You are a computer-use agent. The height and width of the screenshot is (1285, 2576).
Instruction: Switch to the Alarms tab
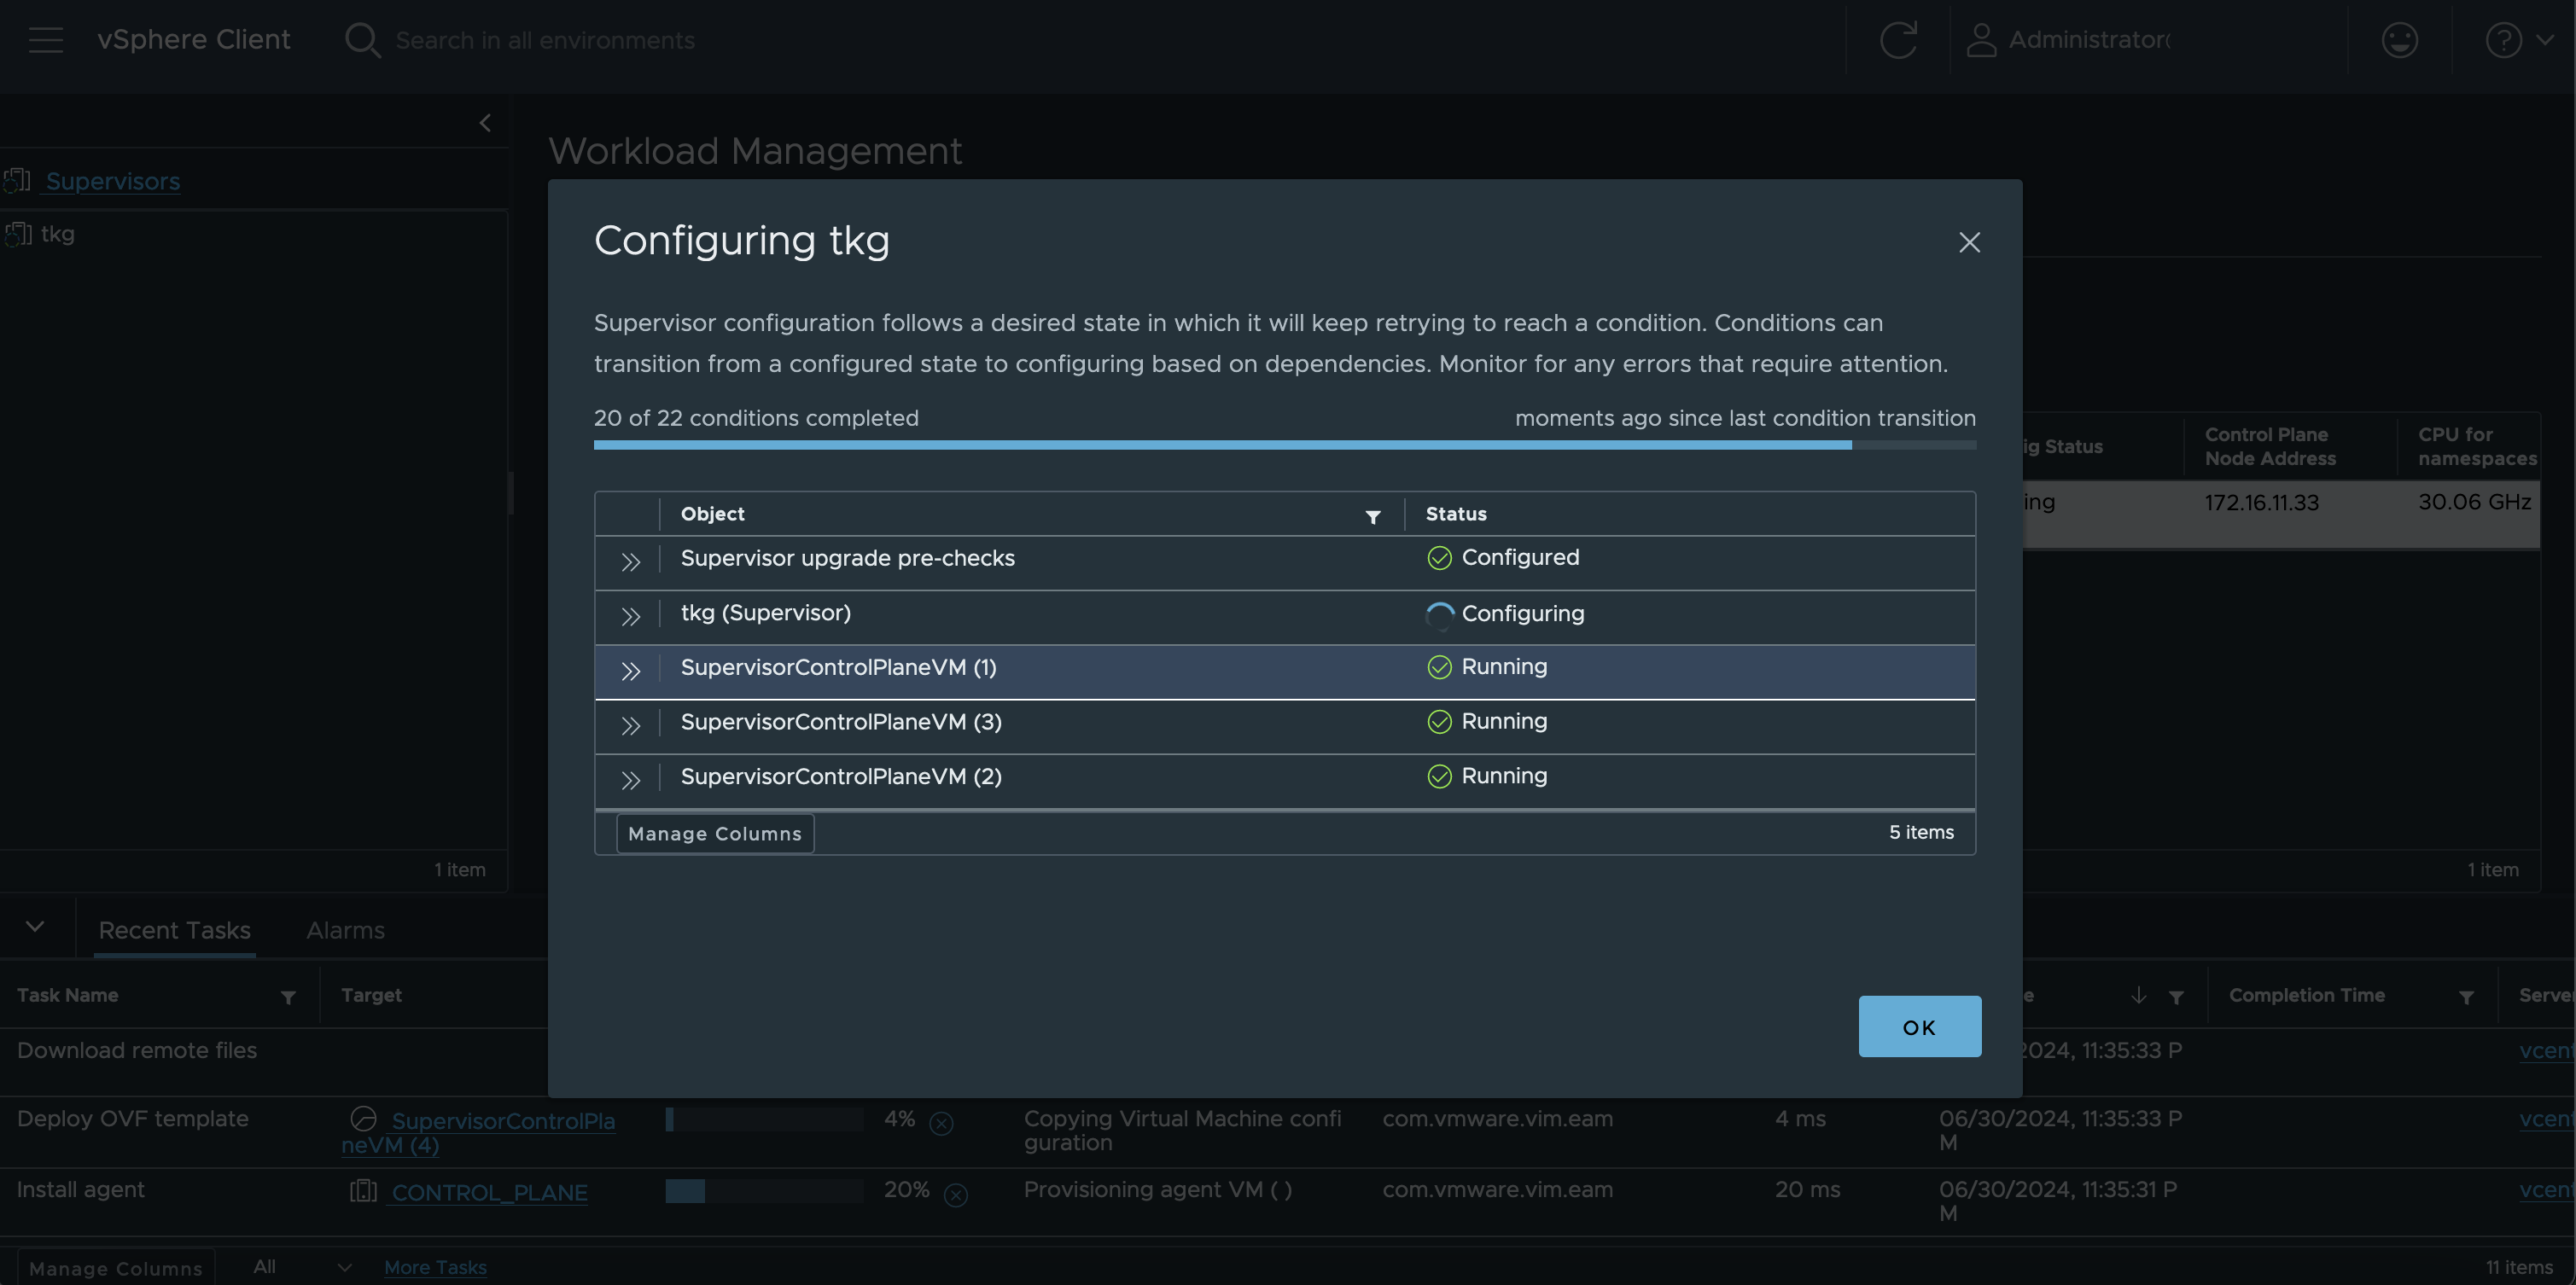[345, 930]
